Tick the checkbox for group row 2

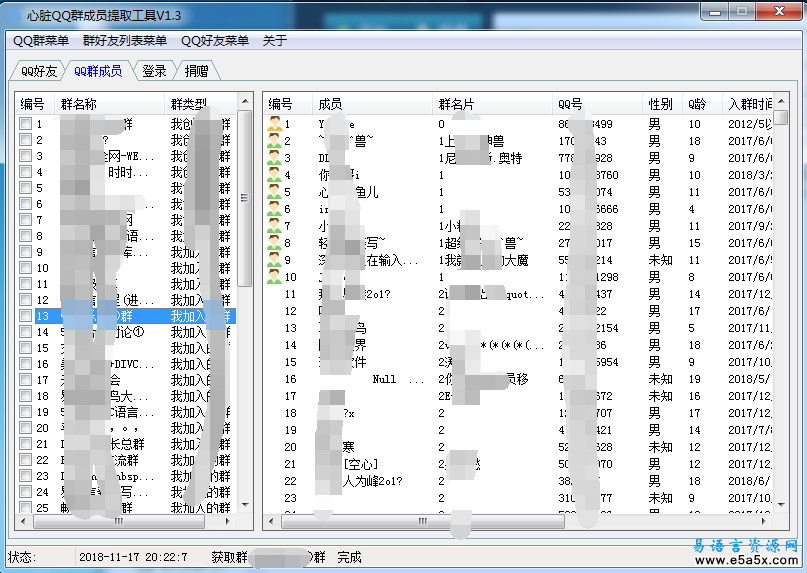[x=25, y=140]
